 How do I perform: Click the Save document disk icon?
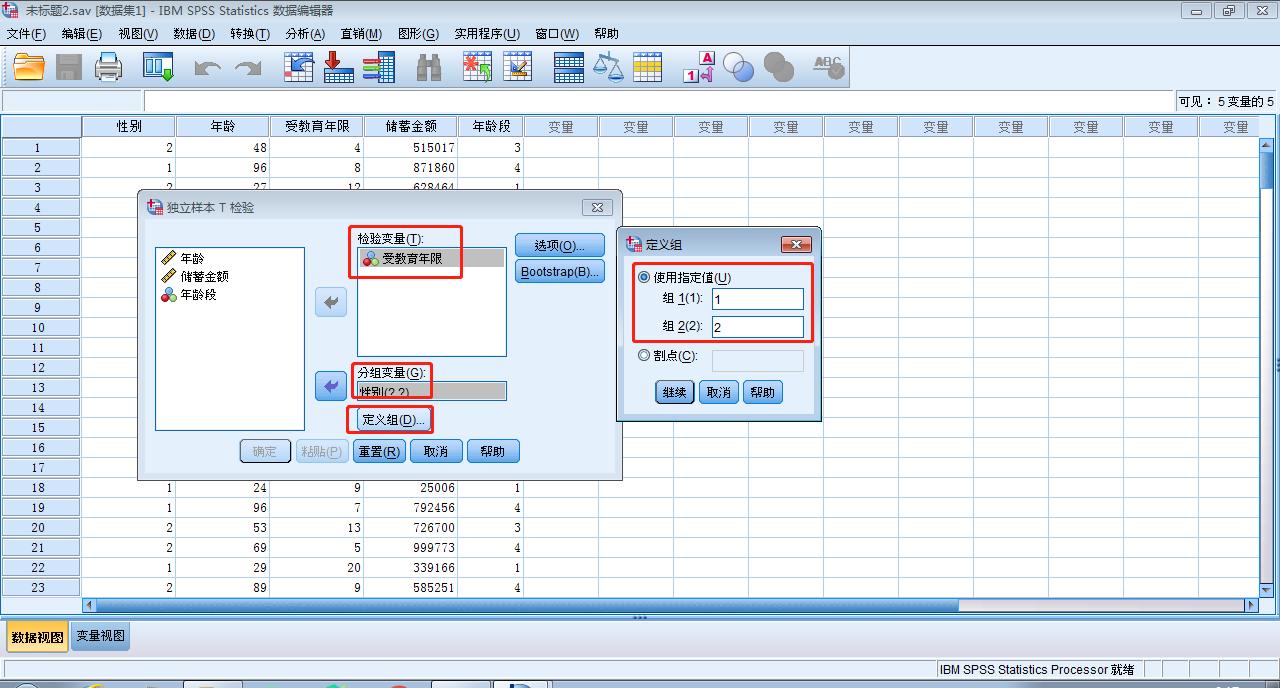coord(69,67)
